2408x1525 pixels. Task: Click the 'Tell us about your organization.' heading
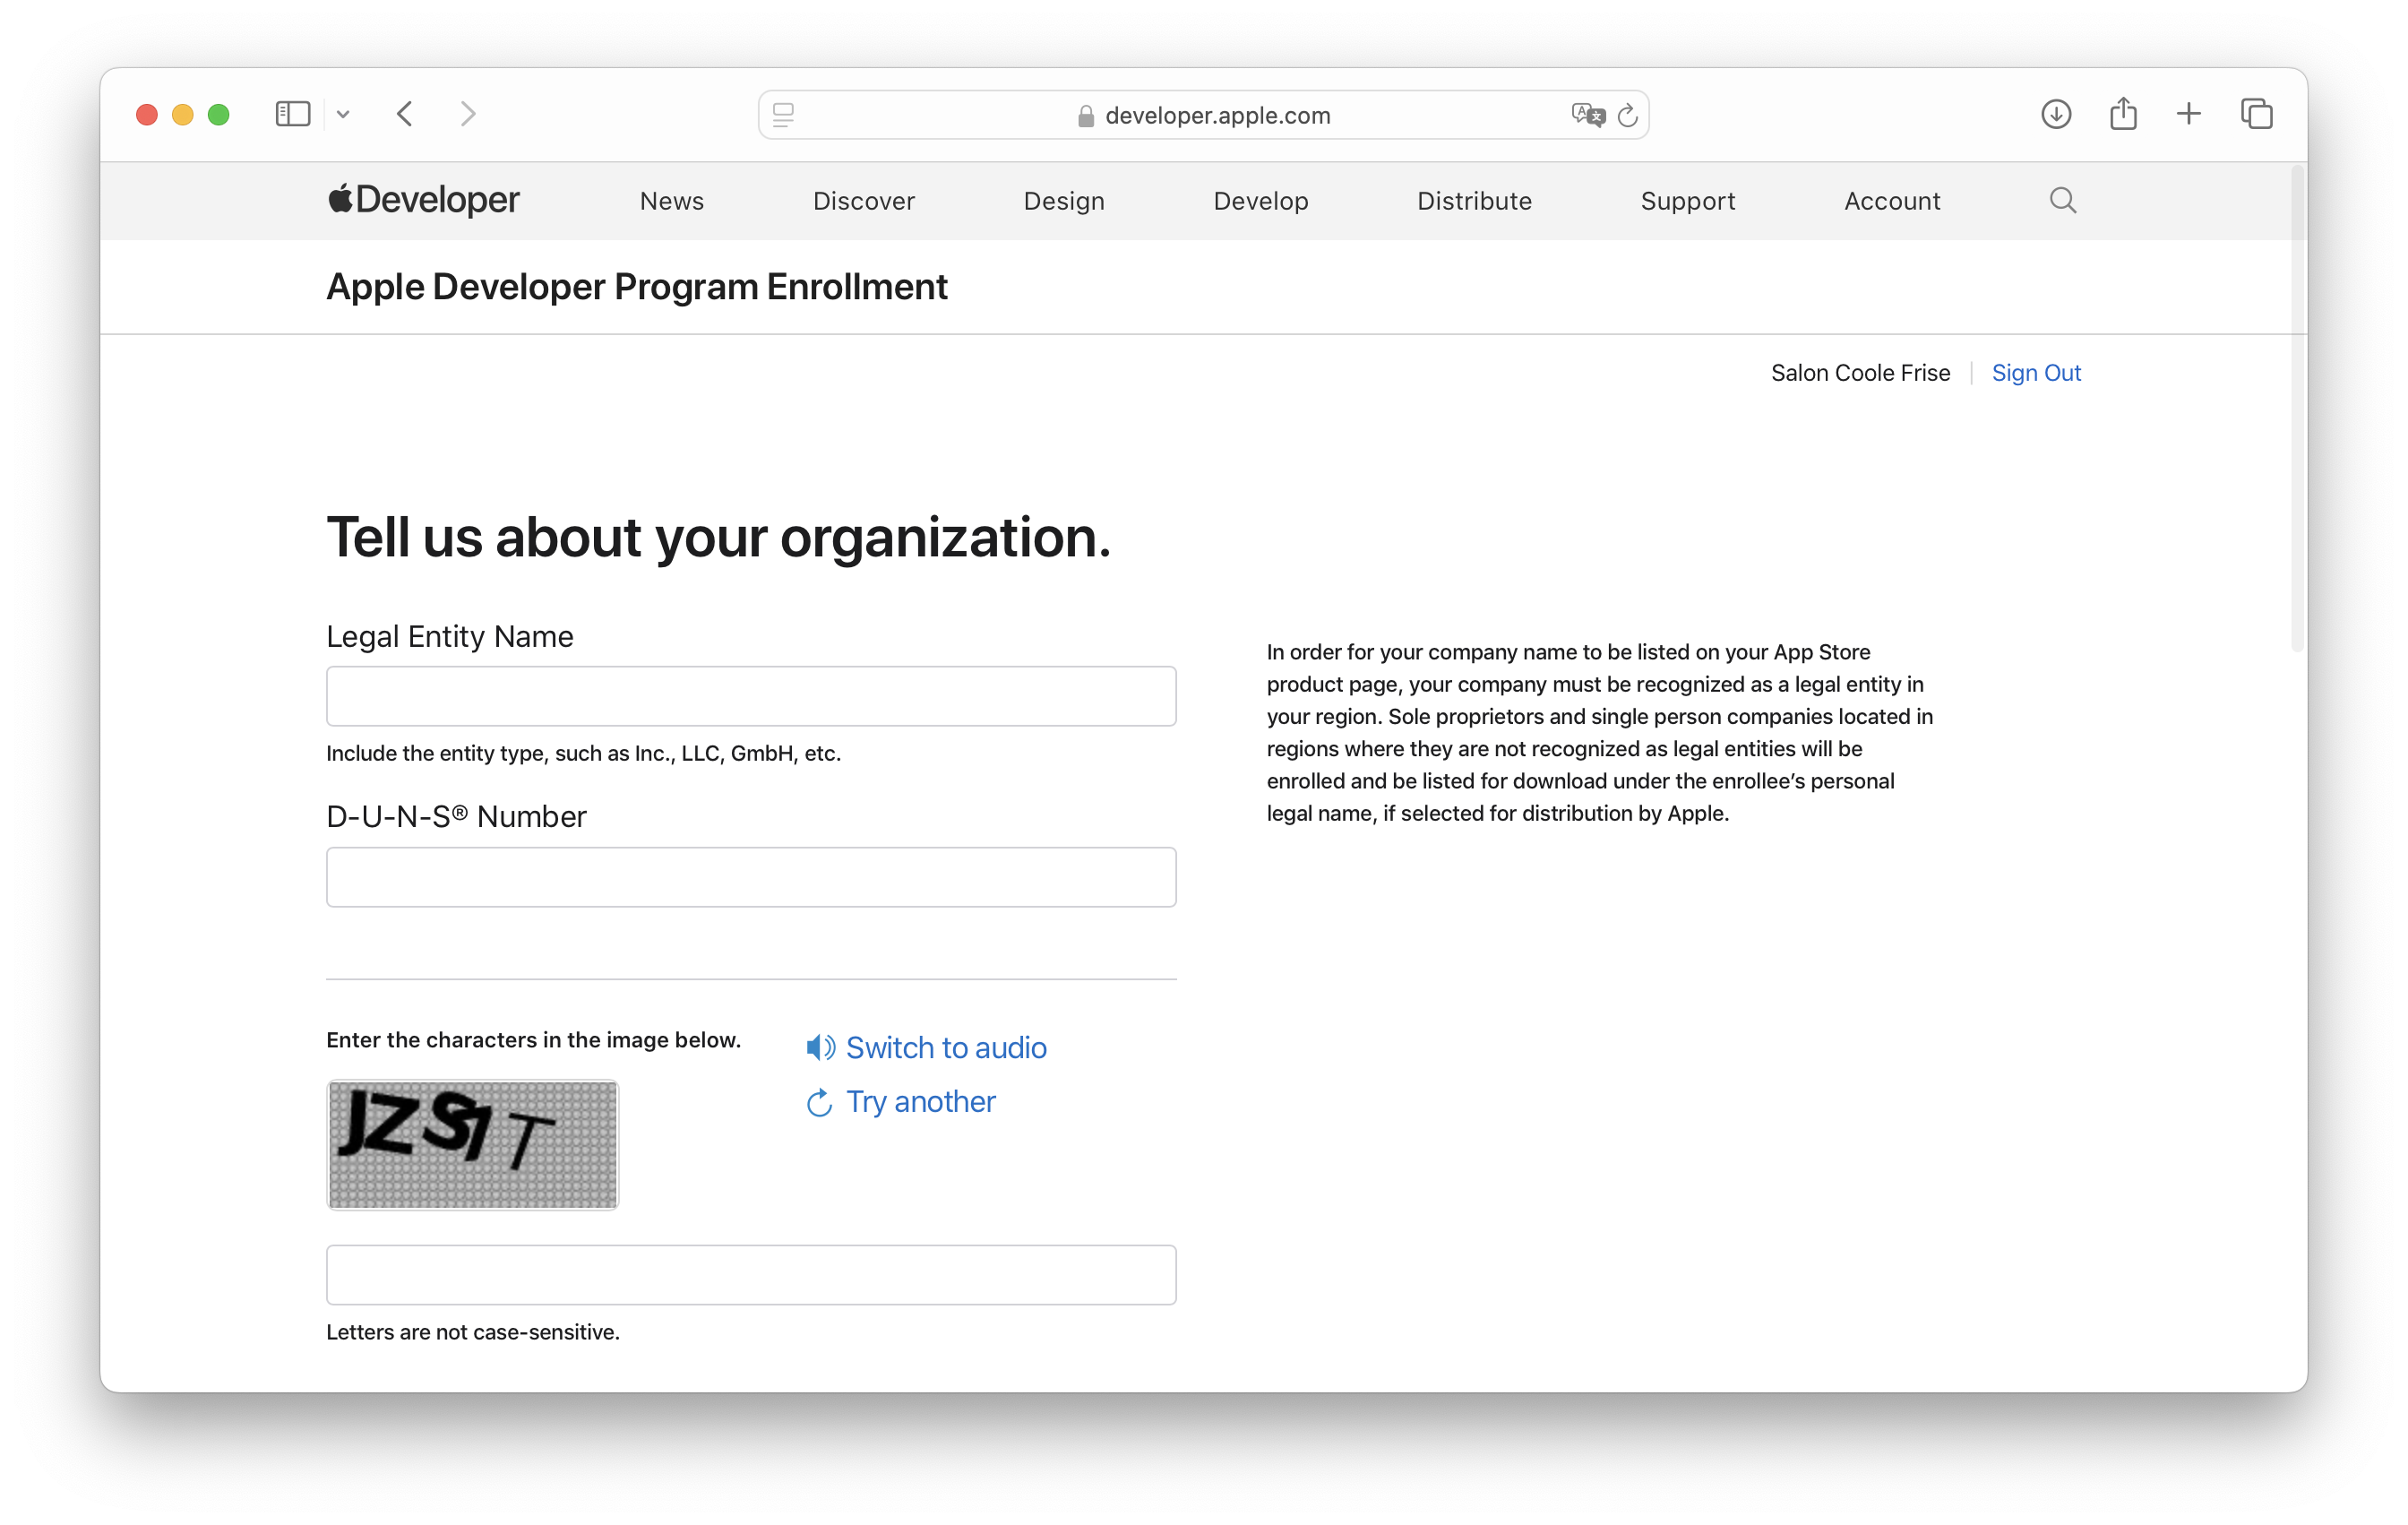[x=718, y=538]
